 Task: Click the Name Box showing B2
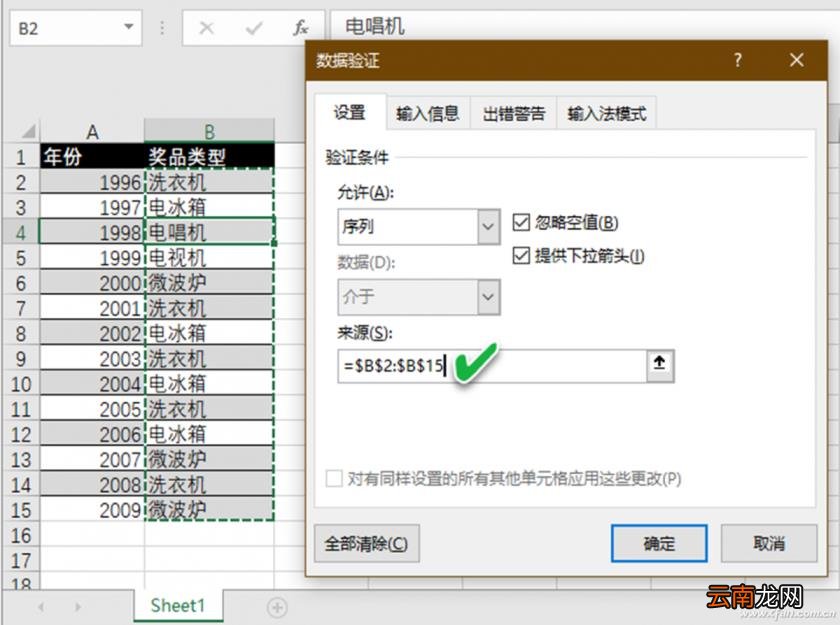[76, 27]
